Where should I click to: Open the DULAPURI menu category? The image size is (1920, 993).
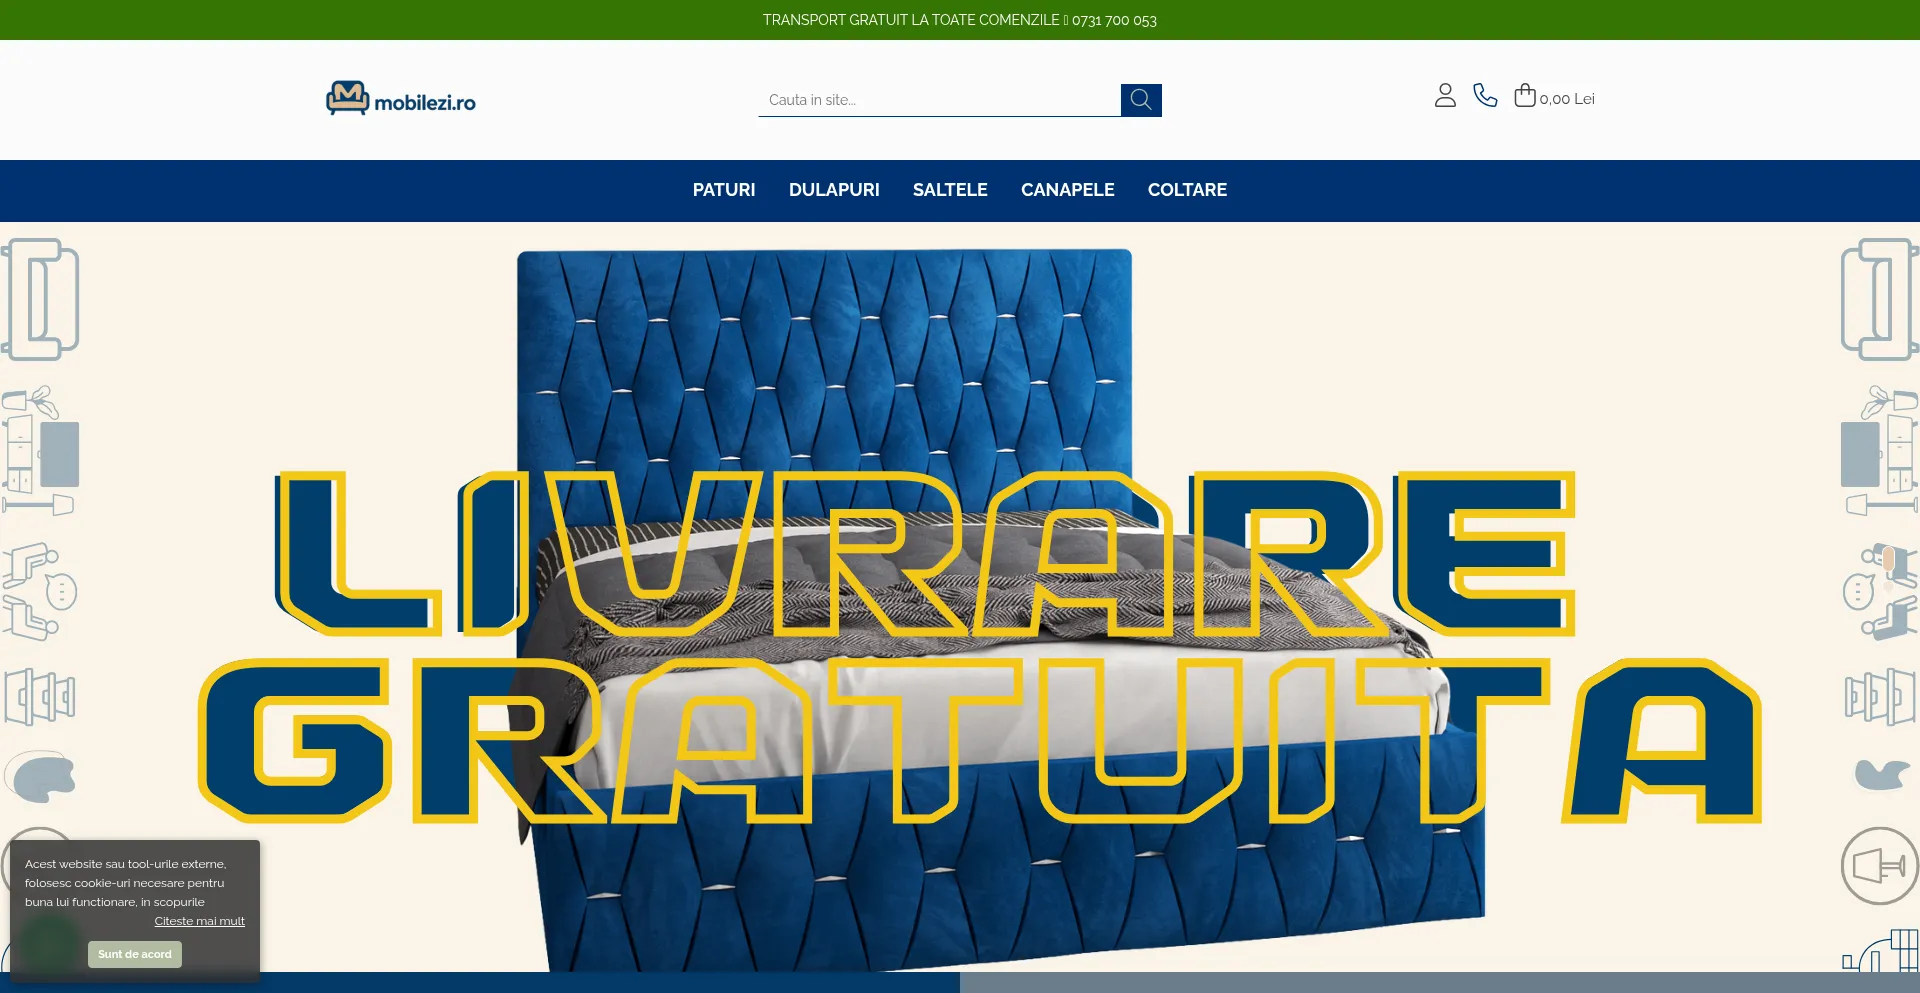pos(833,190)
